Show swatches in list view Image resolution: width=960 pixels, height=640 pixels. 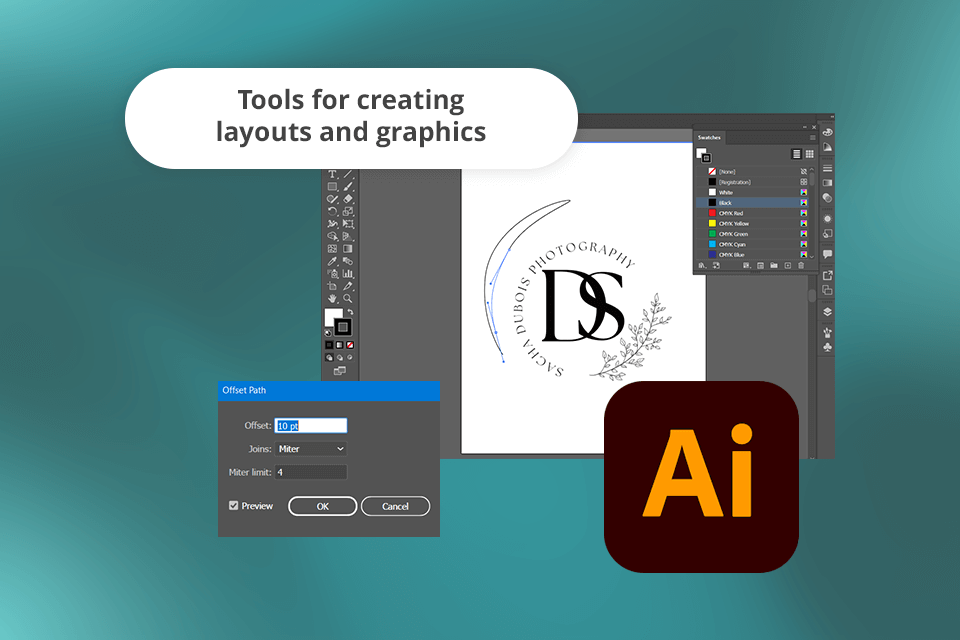[797, 154]
